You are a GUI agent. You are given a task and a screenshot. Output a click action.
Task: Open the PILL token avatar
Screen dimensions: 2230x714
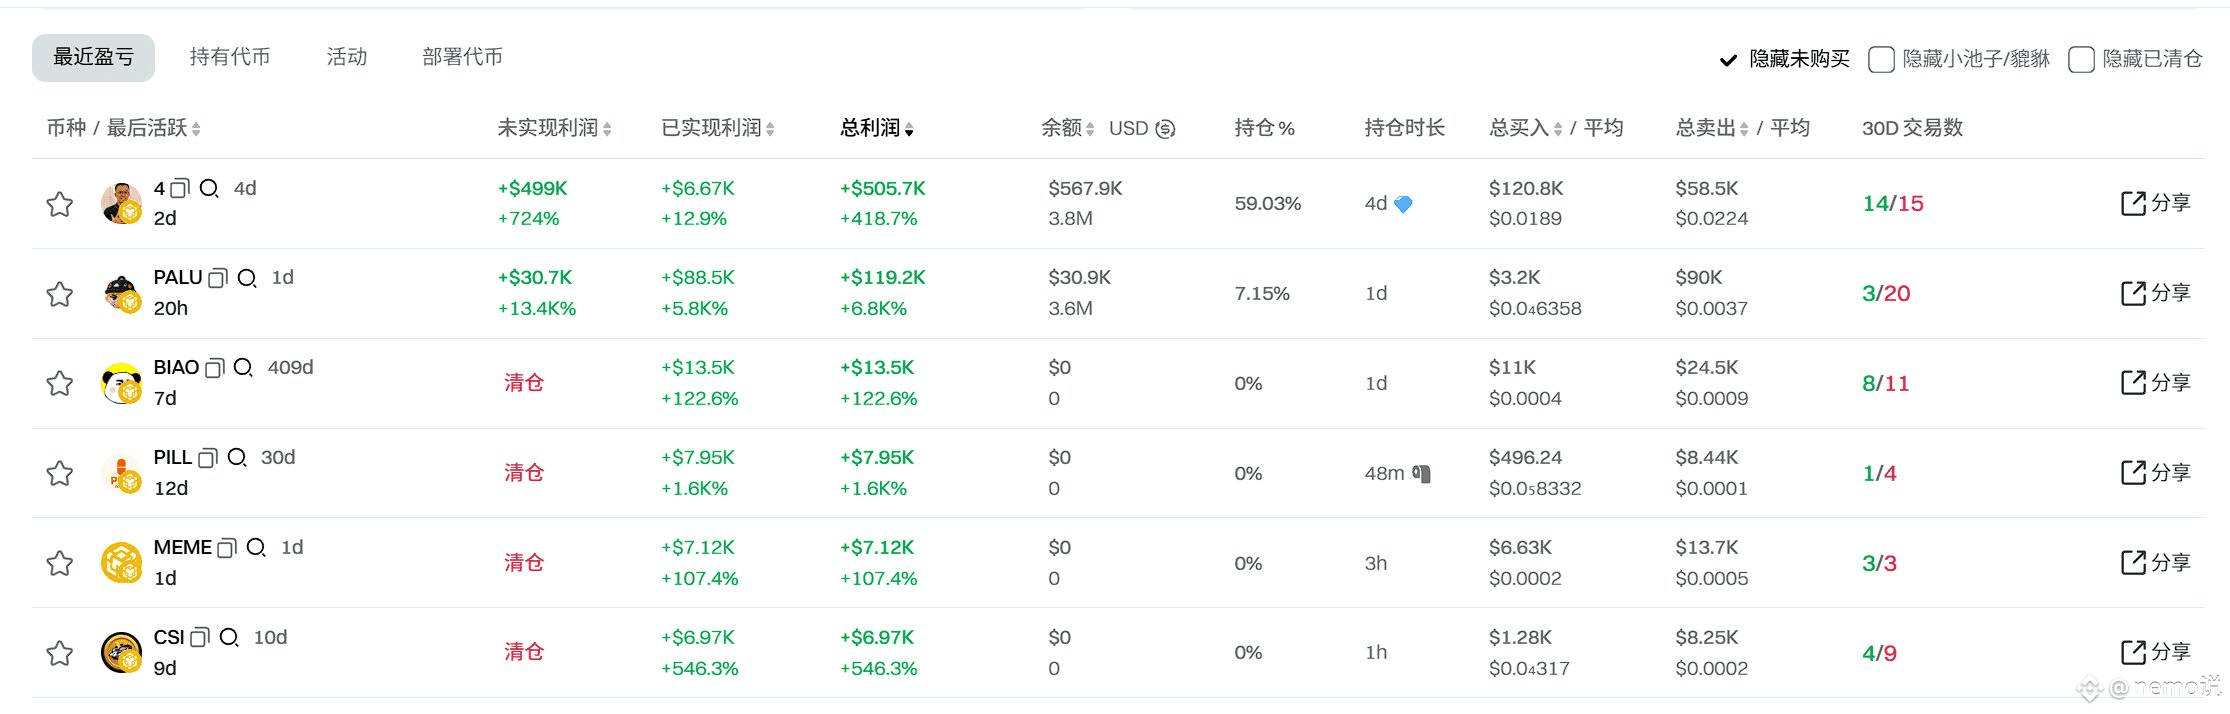pos(121,473)
